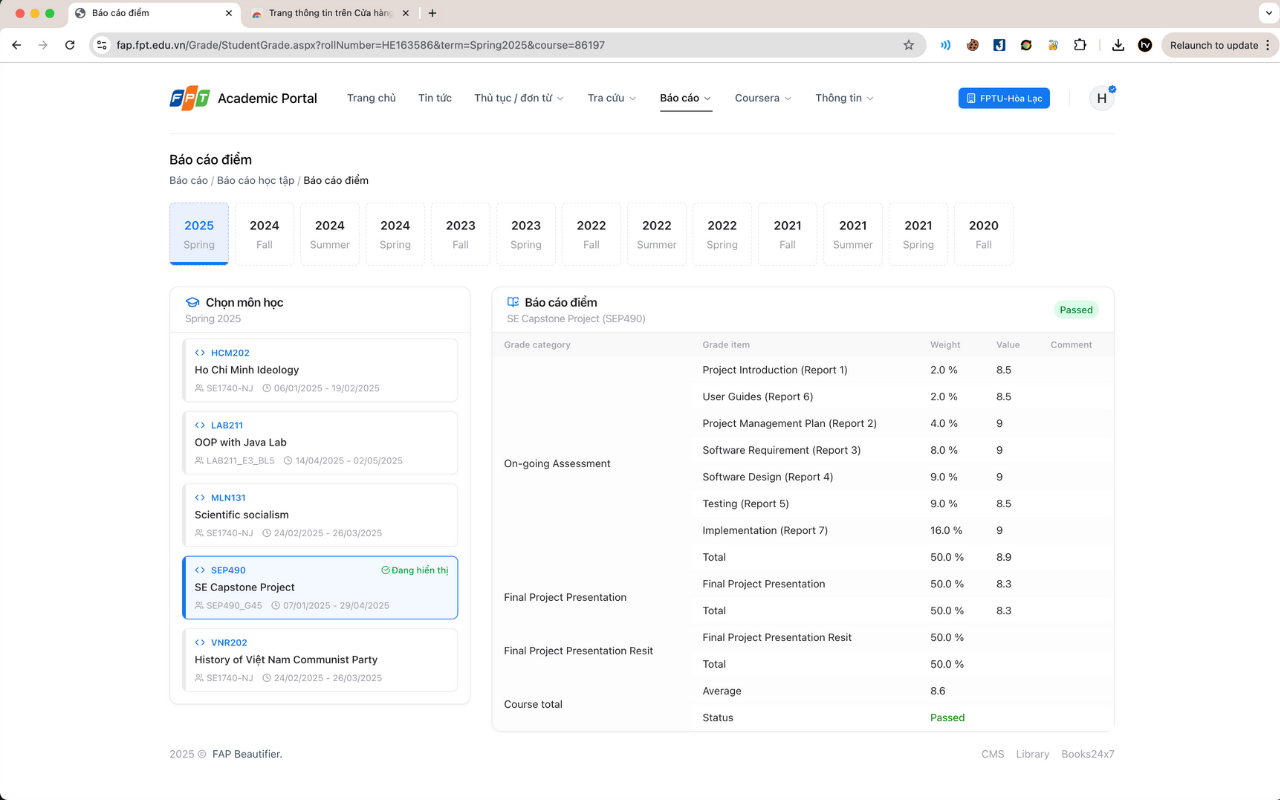Image resolution: width=1280 pixels, height=800 pixels.
Task: Click the browser address bar URL
Action: (x=361, y=45)
